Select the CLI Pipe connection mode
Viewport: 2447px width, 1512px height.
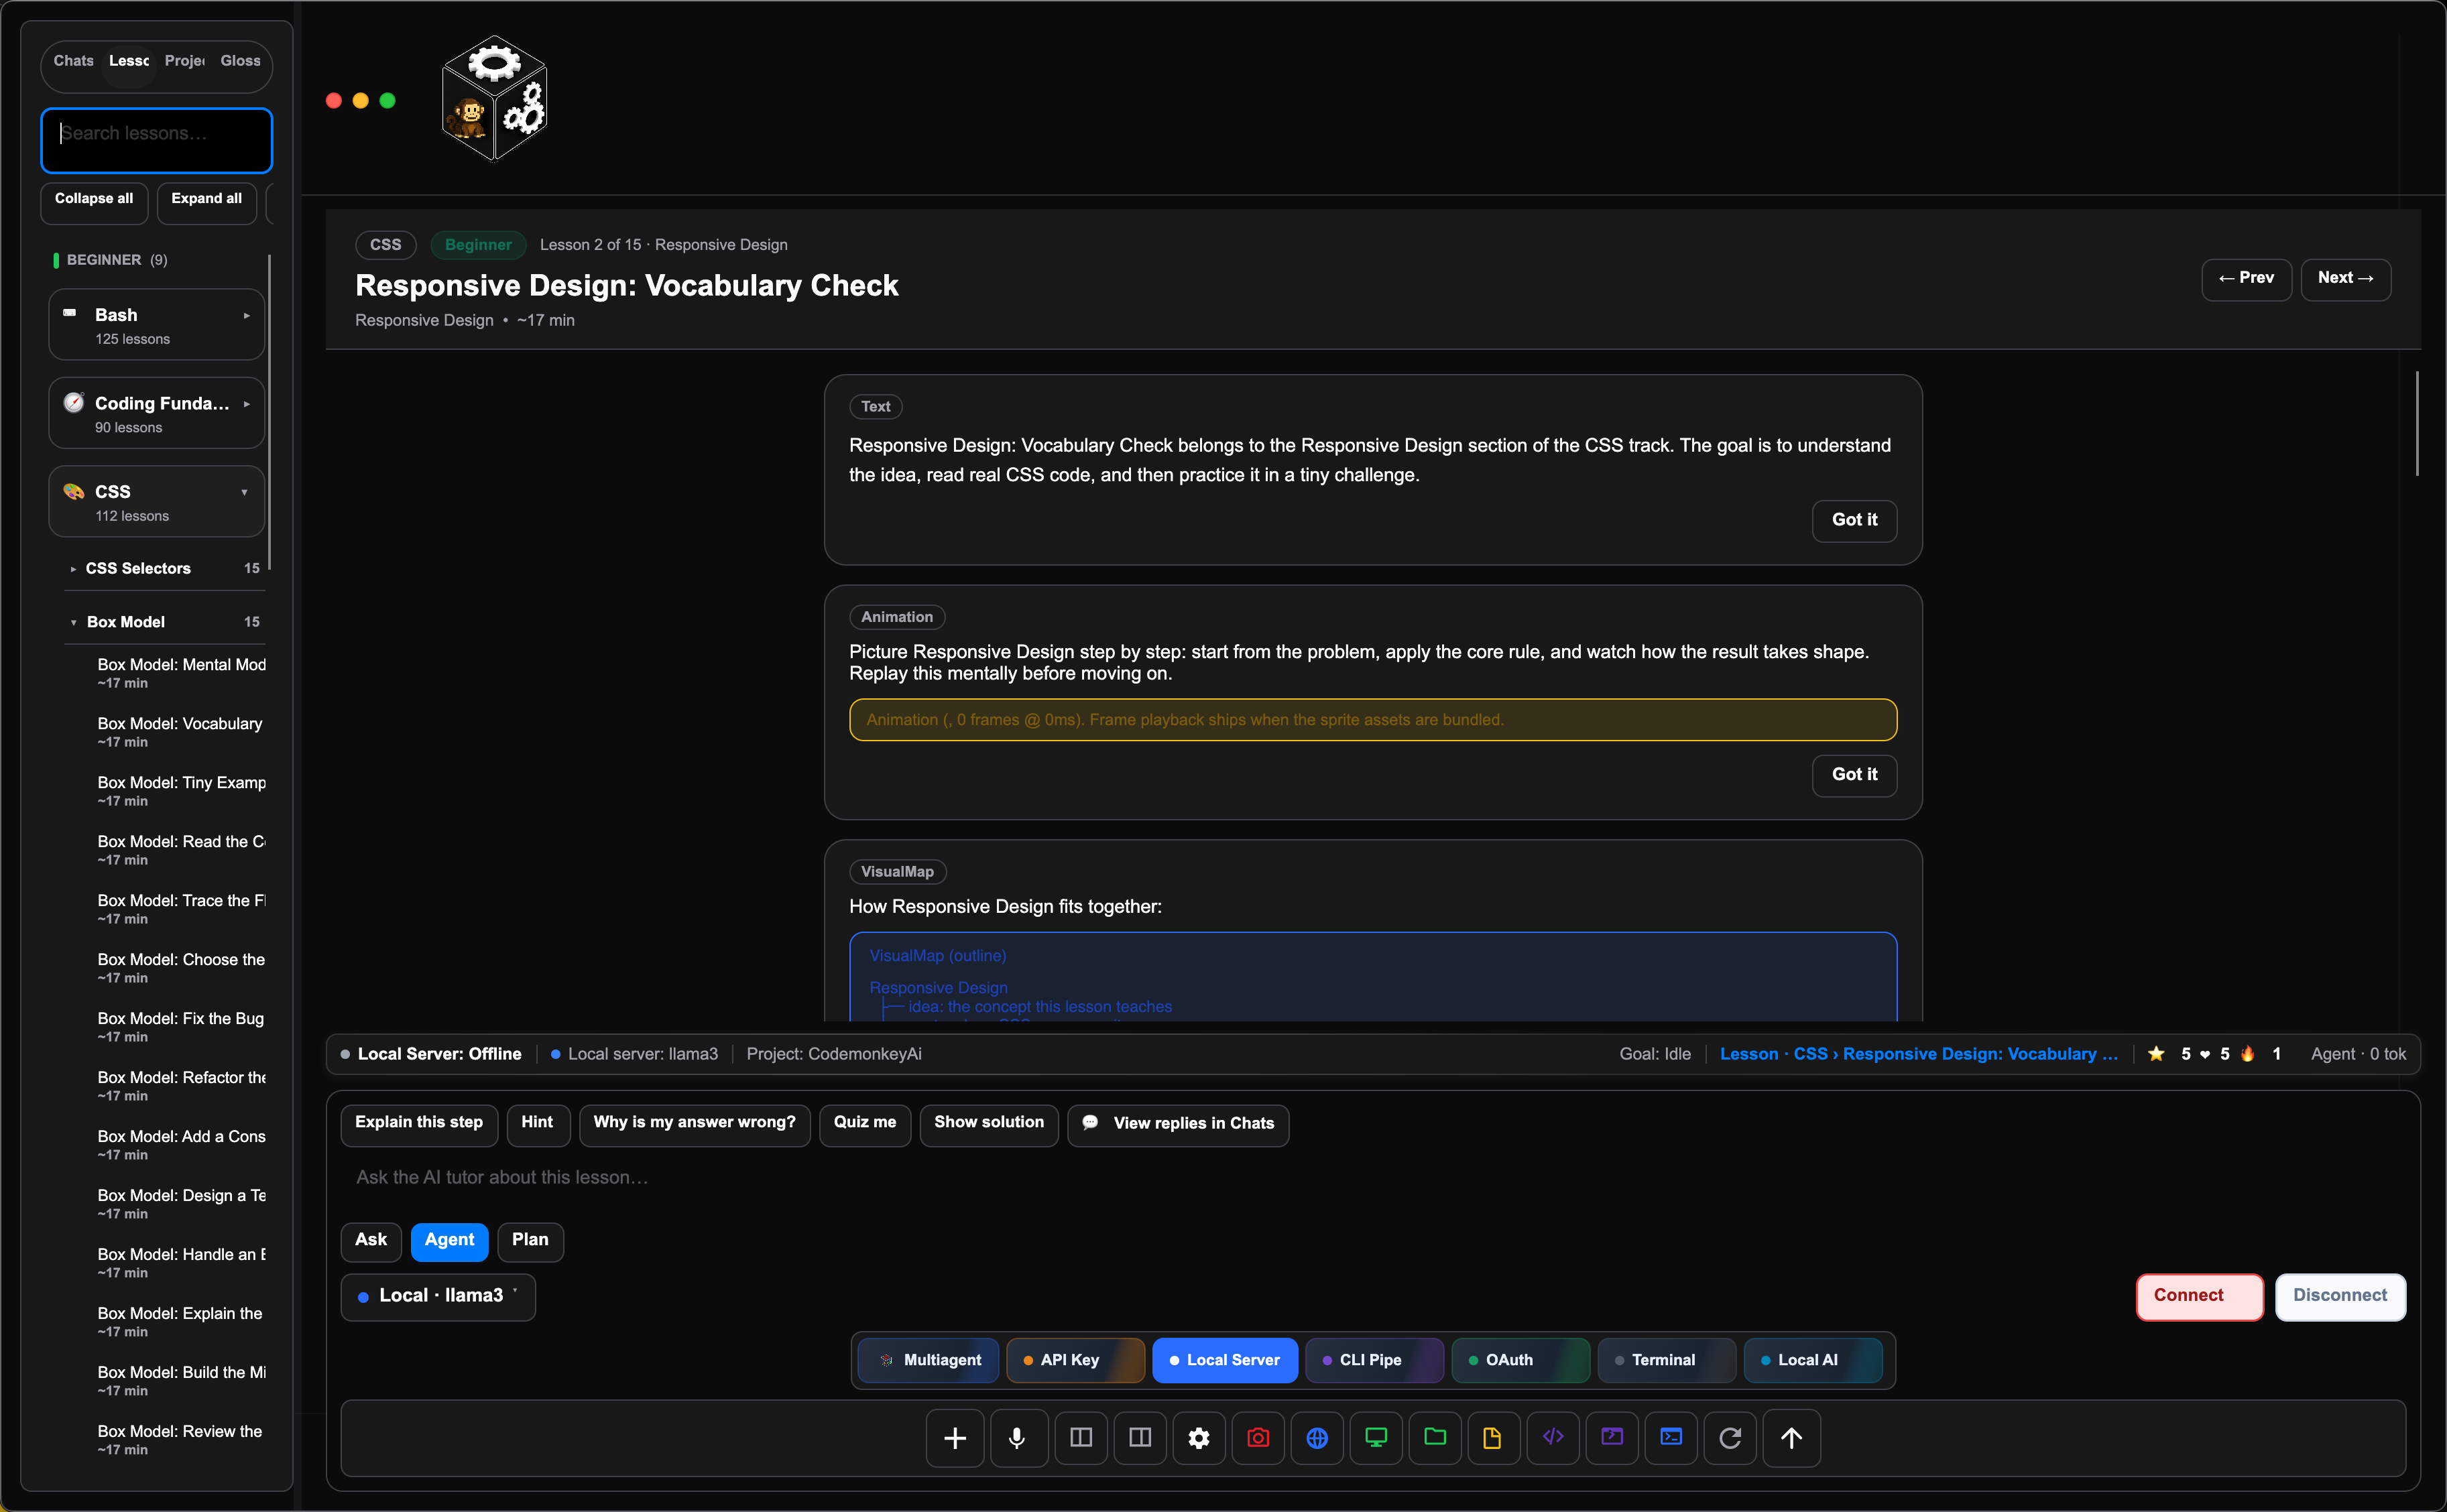(x=1374, y=1360)
